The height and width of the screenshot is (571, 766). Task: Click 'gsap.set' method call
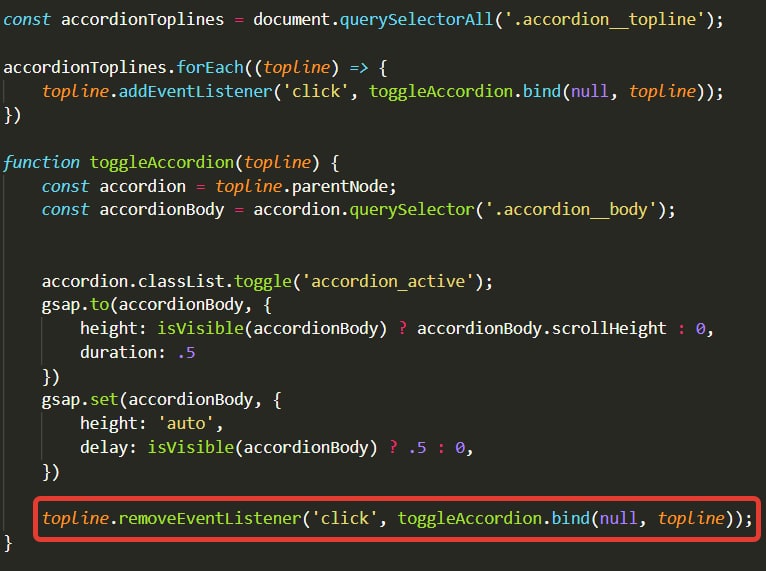tap(80, 400)
